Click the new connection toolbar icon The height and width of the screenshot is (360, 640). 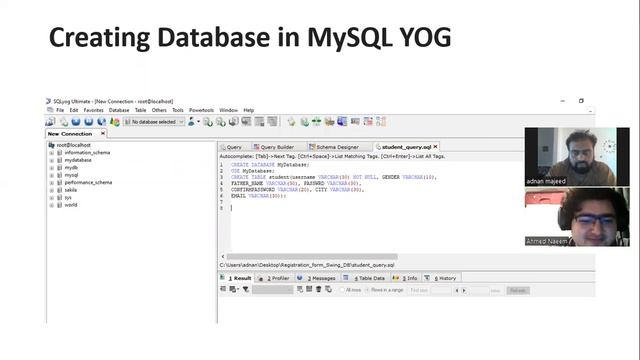[50, 122]
